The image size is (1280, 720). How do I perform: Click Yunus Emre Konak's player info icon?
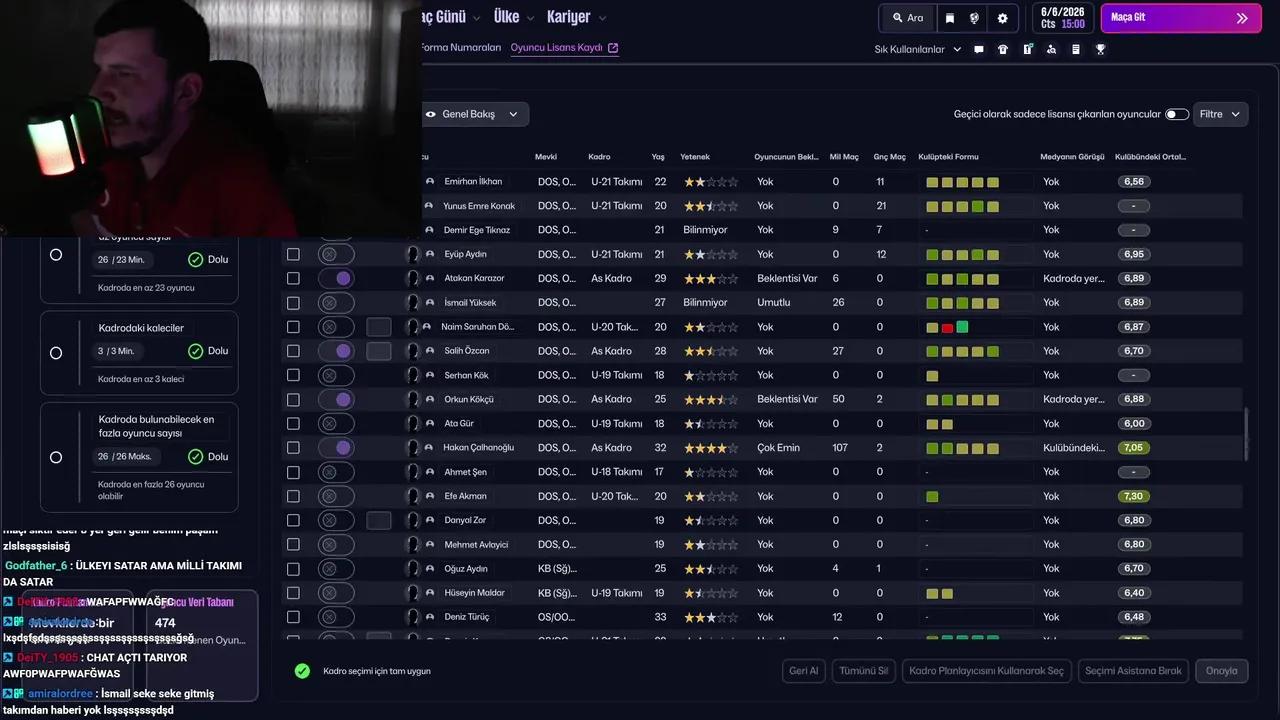click(x=430, y=206)
